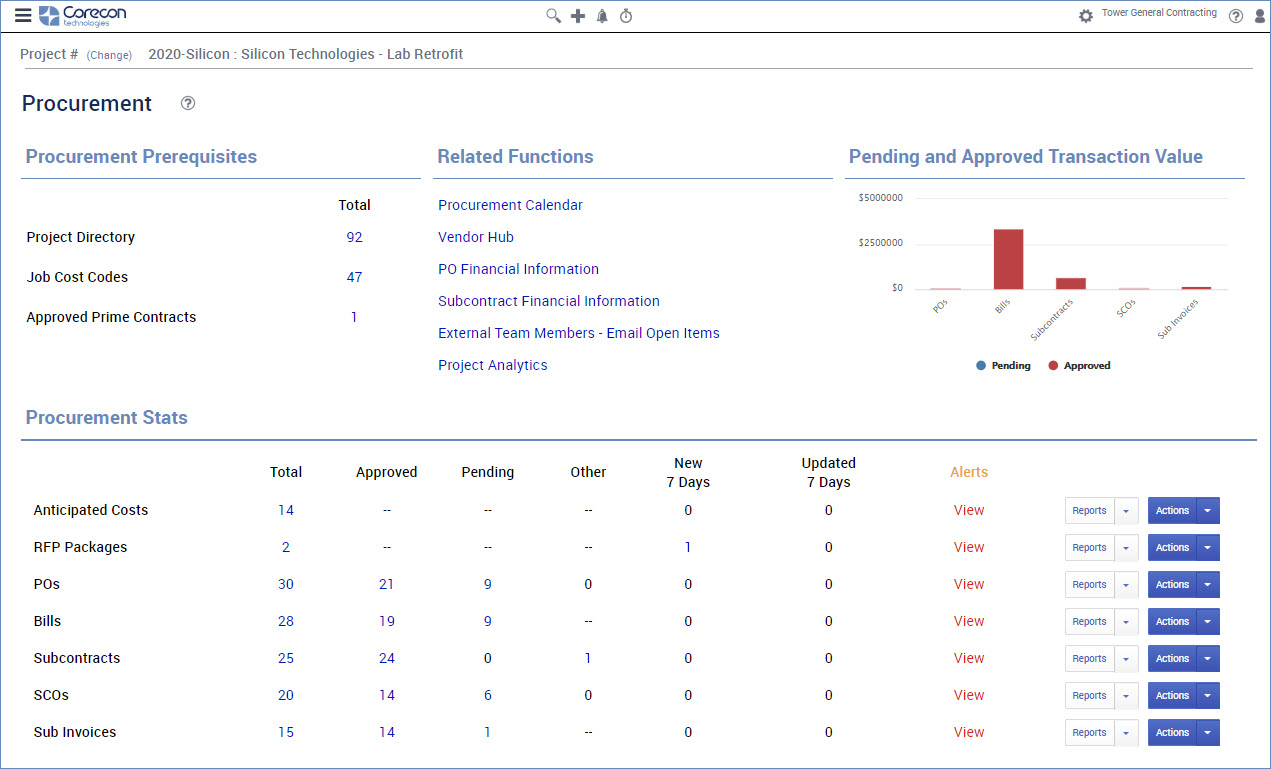Open Procurement Calendar link
Image resolution: width=1271 pixels, height=769 pixels.
(x=510, y=205)
